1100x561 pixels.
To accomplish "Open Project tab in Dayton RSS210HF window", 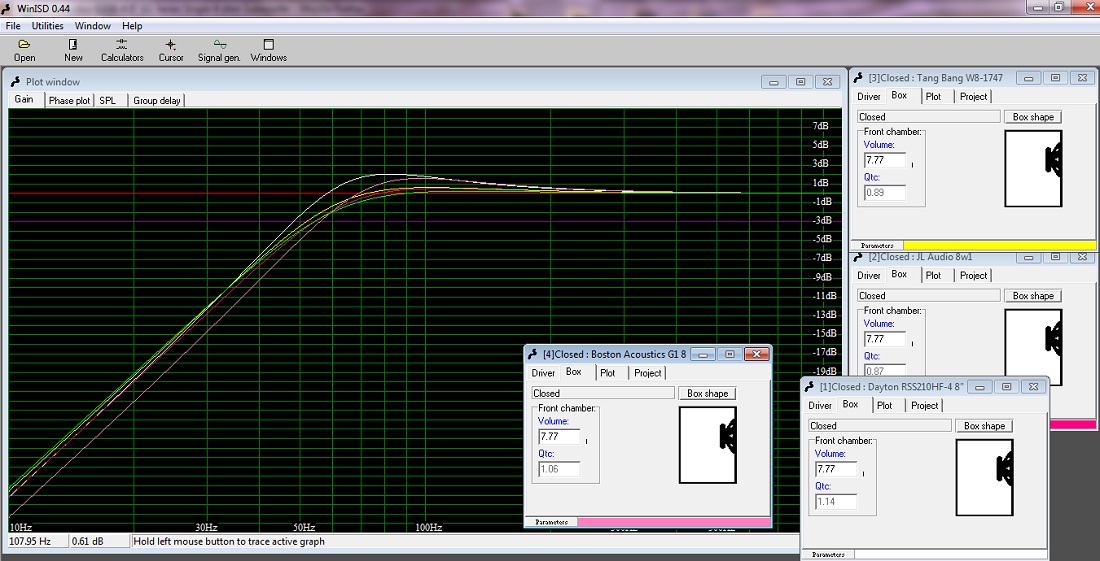I will [925, 405].
